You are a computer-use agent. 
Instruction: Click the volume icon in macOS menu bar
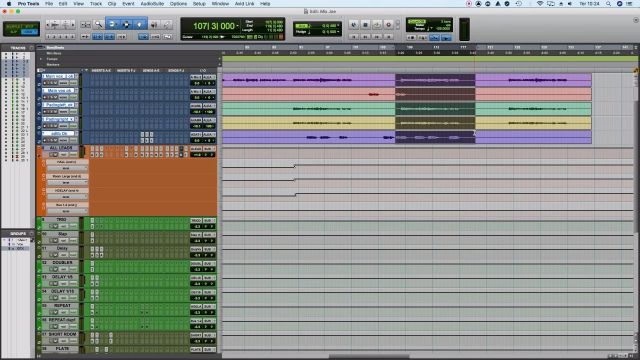click(x=570, y=4)
